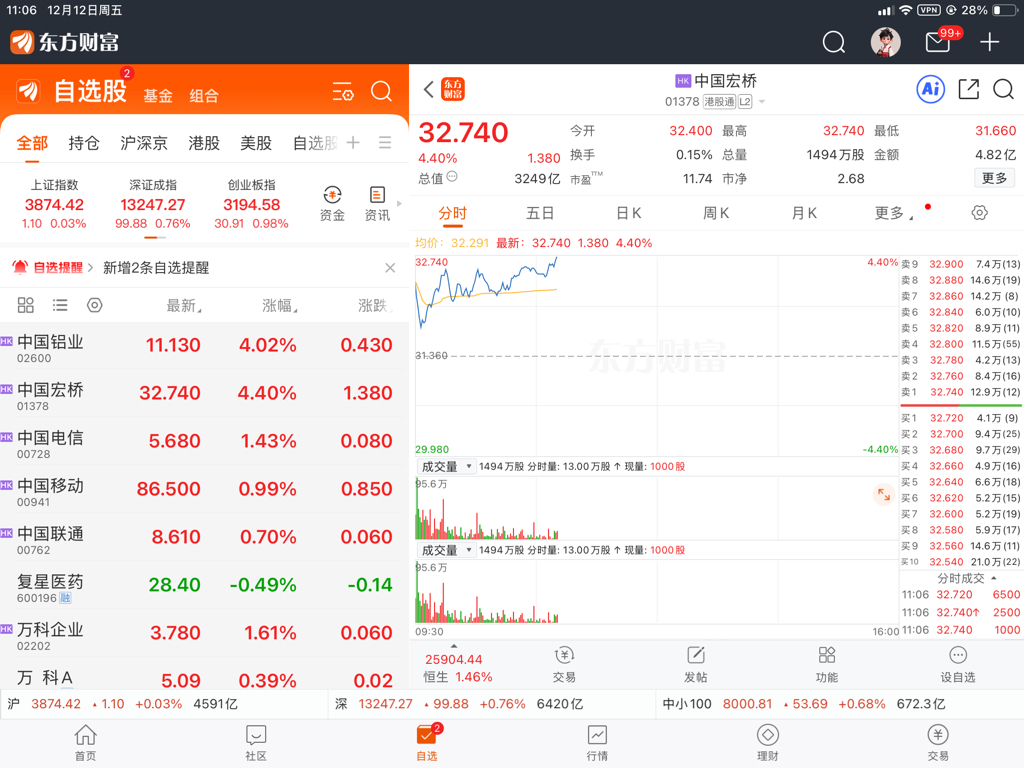Open the 资讯 news icon
Image resolution: width=1024 pixels, height=768 pixels.
[377, 204]
